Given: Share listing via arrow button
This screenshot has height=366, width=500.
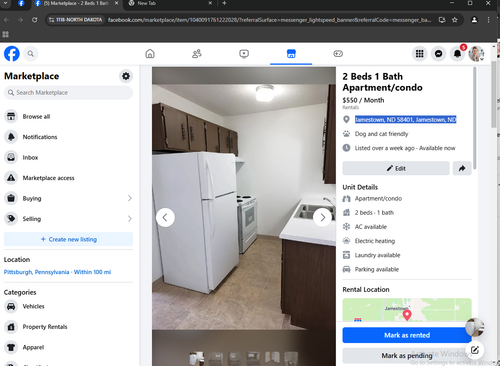Looking at the screenshot, I should [462, 168].
